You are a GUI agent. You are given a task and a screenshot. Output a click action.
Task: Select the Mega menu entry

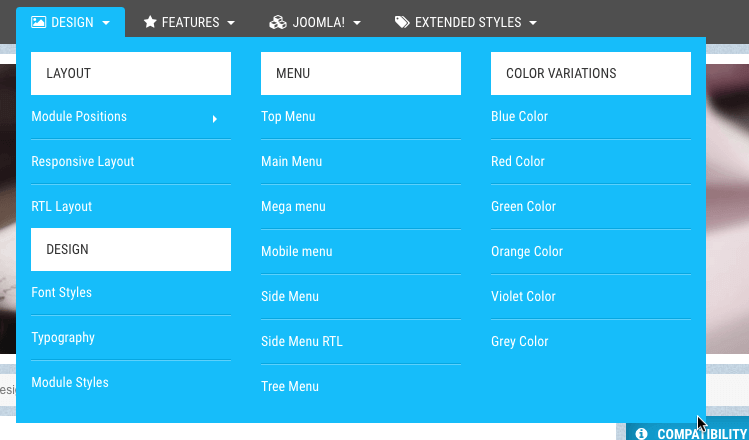click(x=293, y=207)
